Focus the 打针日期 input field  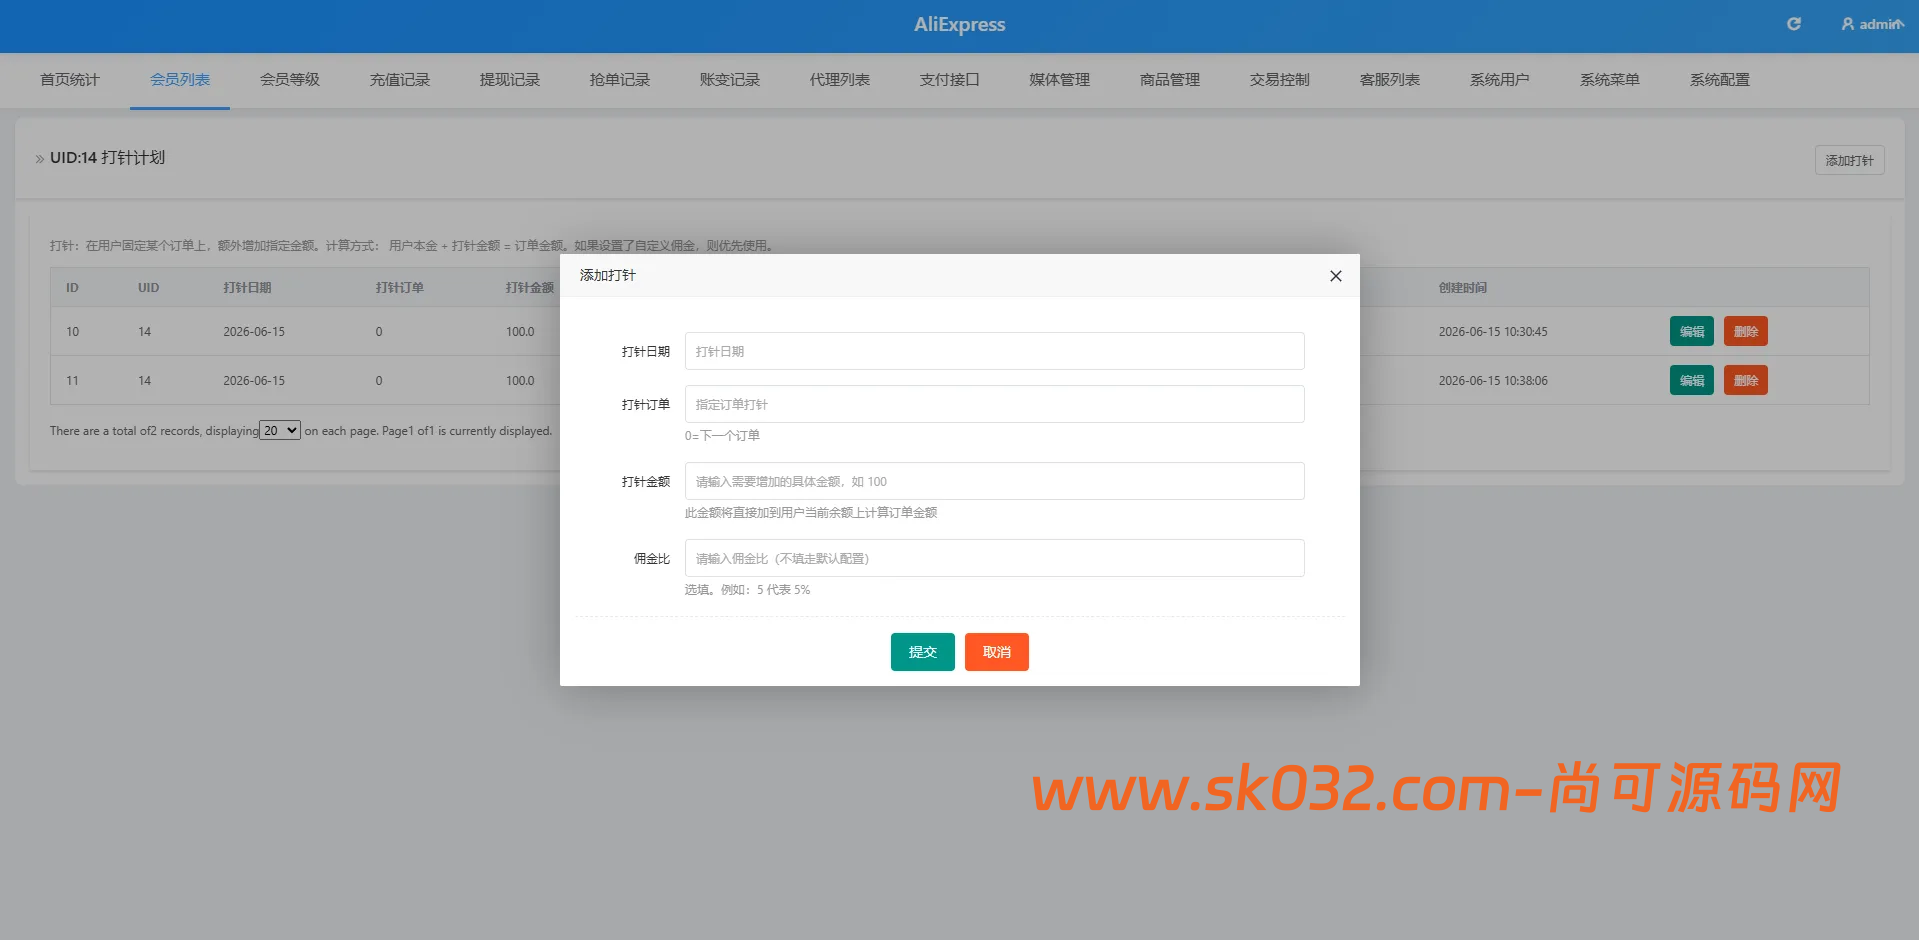994,351
